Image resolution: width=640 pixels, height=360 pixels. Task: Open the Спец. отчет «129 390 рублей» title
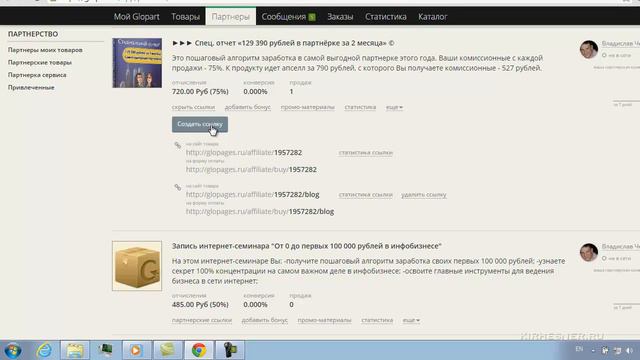click(x=283, y=43)
